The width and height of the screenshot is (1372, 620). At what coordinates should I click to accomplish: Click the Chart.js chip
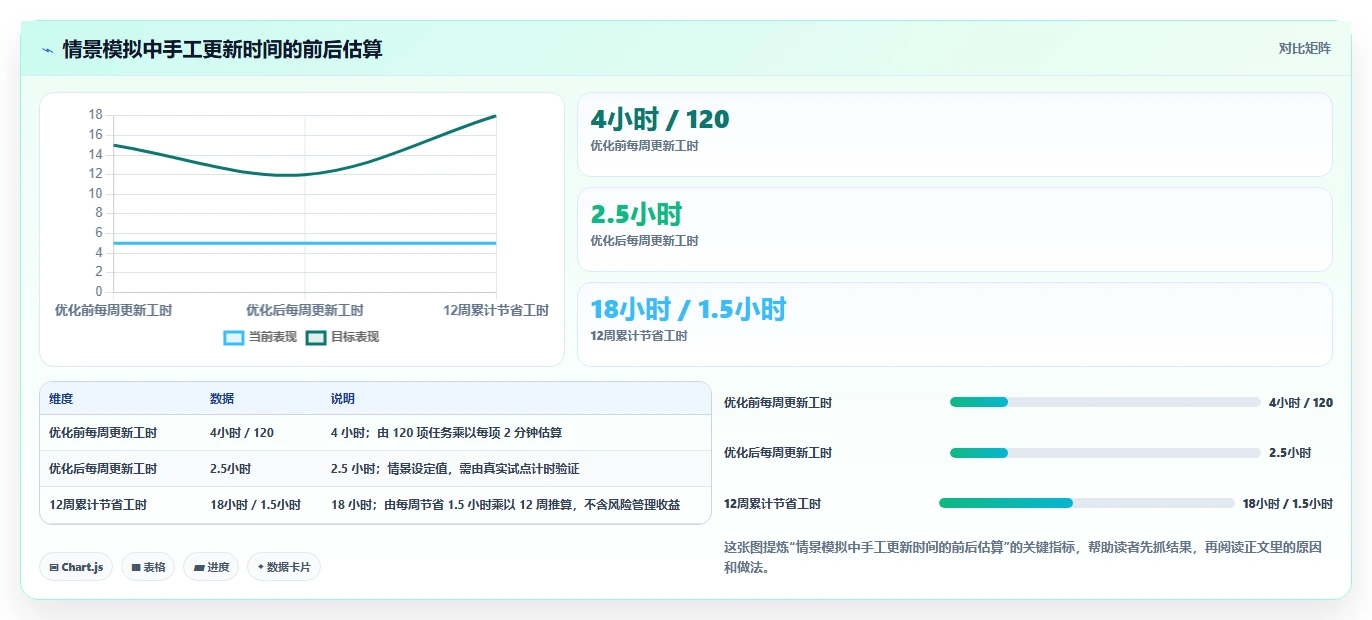pos(77,567)
